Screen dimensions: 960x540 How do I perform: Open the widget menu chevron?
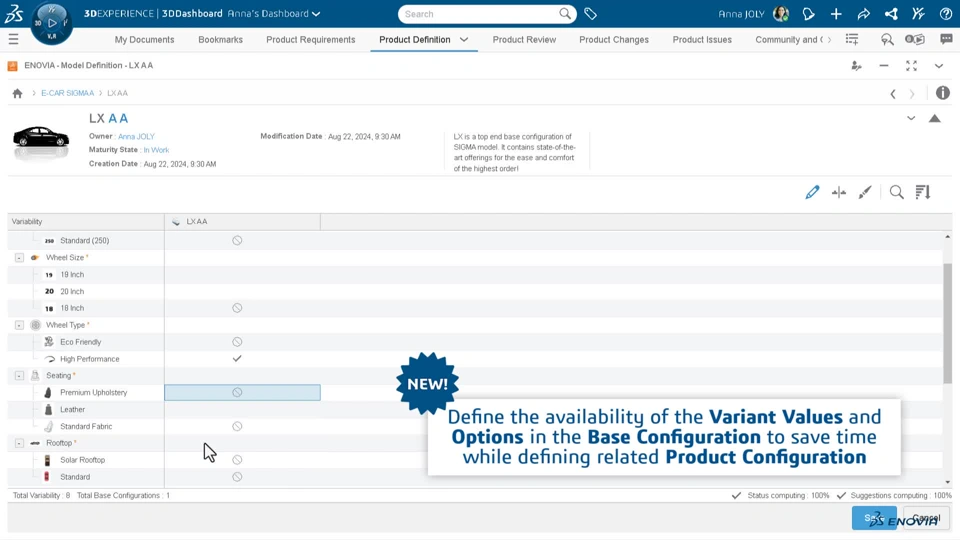click(x=939, y=66)
